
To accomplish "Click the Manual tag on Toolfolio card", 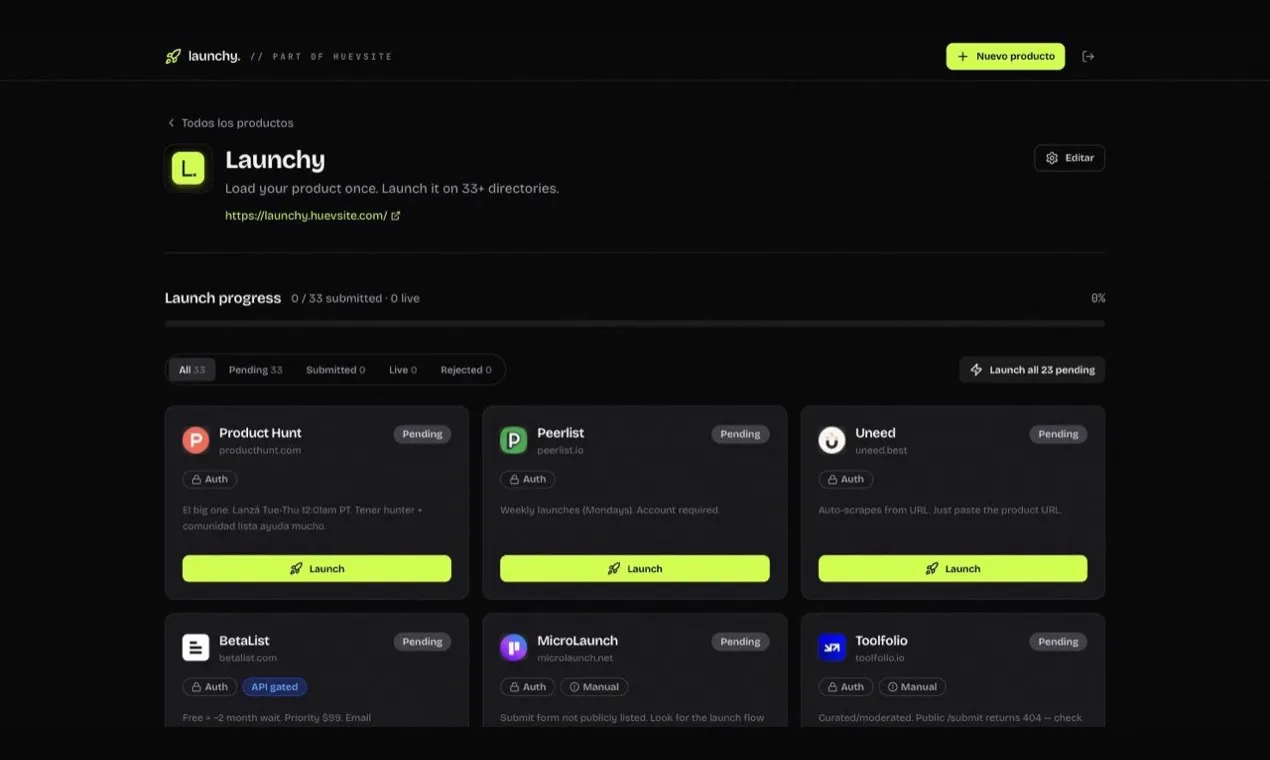I will coord(912,687).
